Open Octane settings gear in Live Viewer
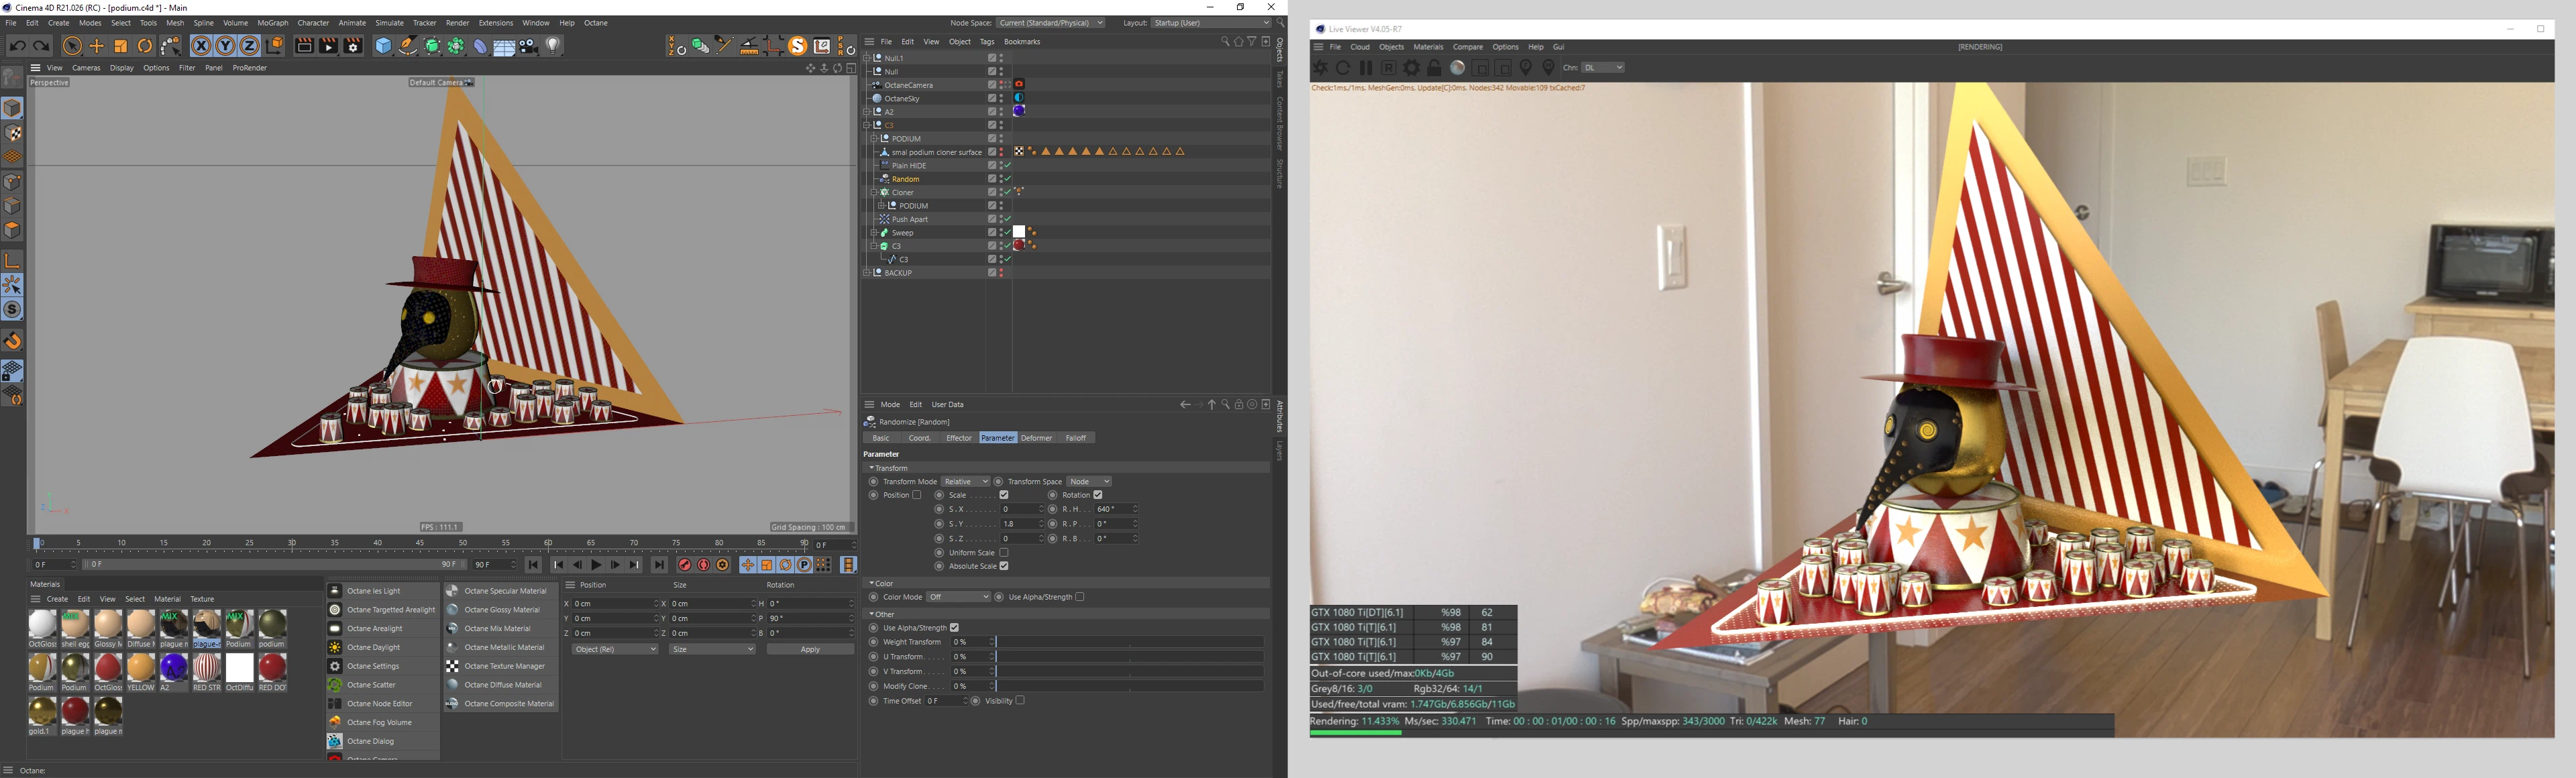 tap(1411, 68)
